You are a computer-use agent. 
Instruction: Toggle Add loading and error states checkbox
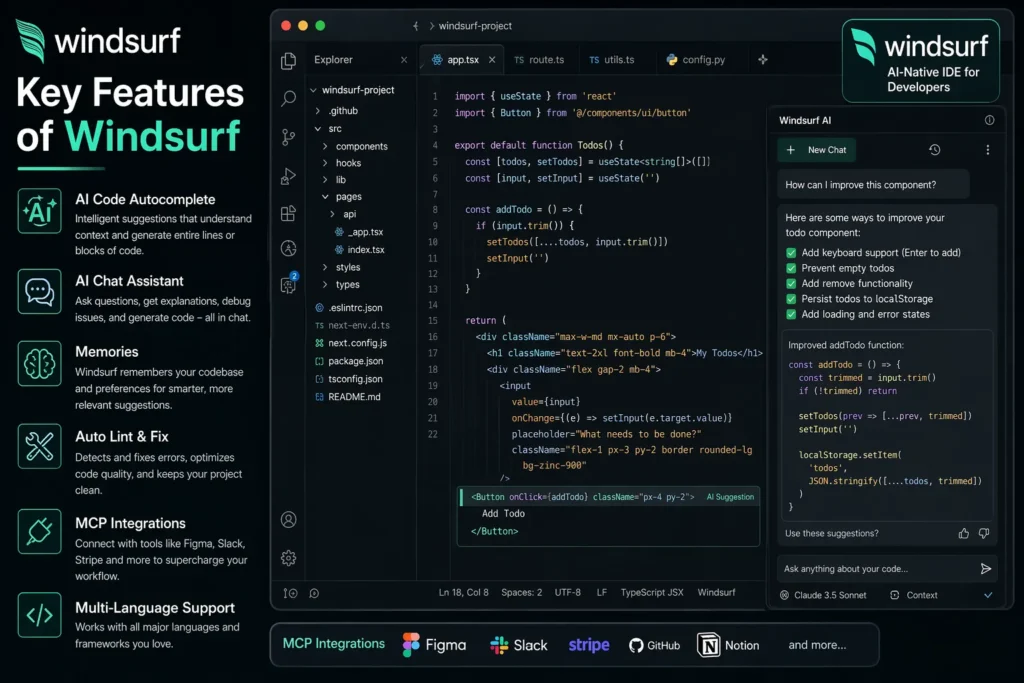point(791,314)
